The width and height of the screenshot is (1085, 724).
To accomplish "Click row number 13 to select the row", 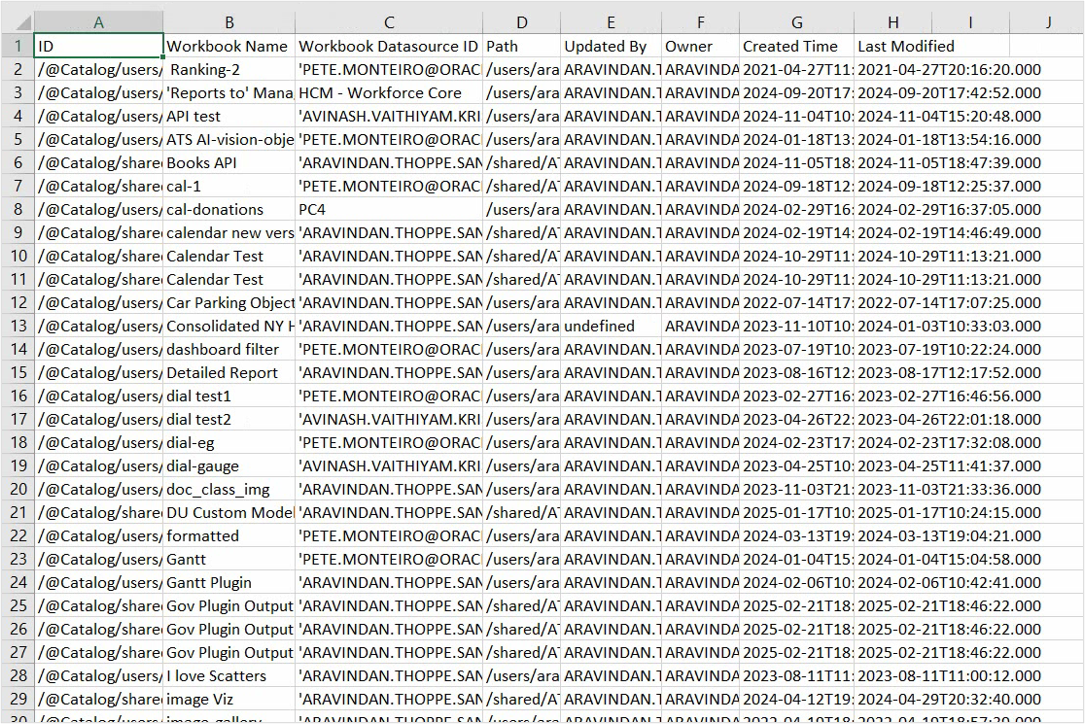I will 18,325.
